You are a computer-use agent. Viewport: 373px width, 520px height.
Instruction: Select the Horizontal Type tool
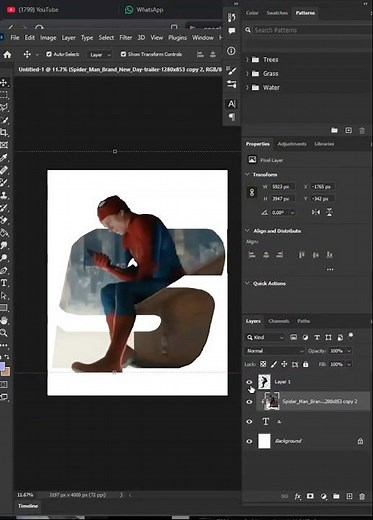[x=4, y=283]
